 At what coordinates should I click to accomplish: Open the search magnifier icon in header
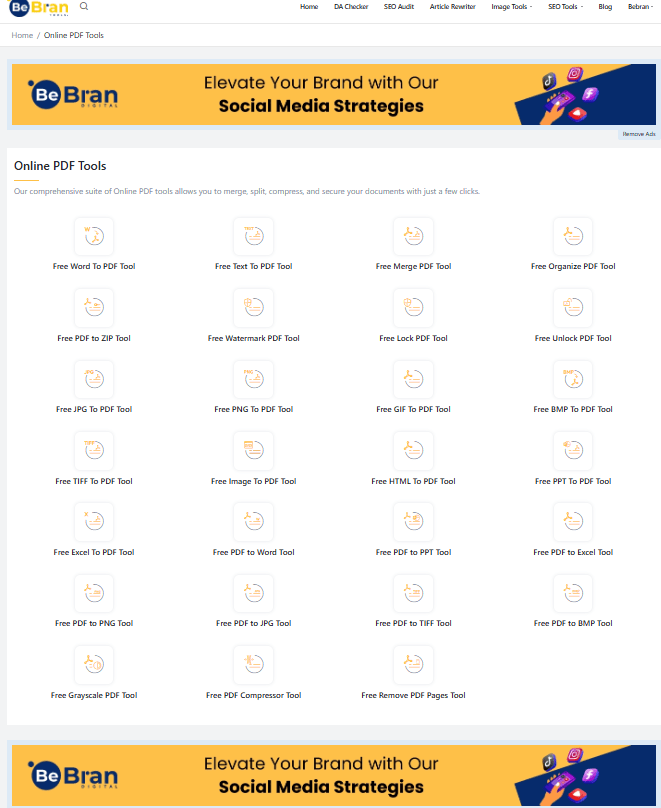pos(84,6)
